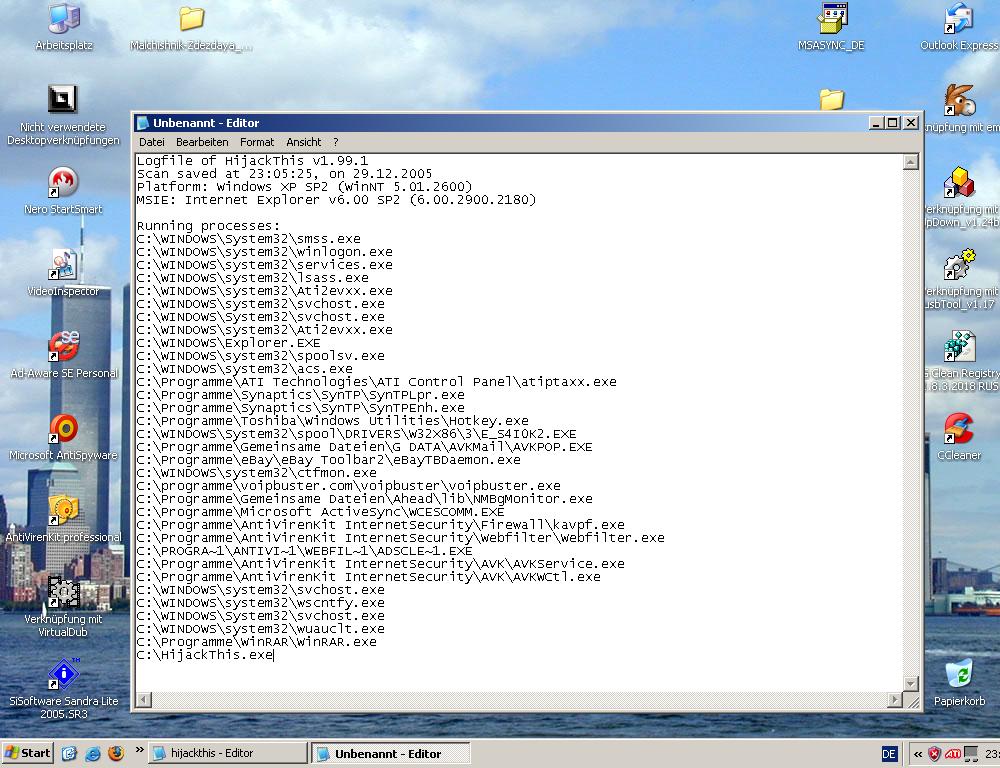Click the Start button
Image resolution: width=1000 pixels, height=768 pixels.
click(27, 753)
